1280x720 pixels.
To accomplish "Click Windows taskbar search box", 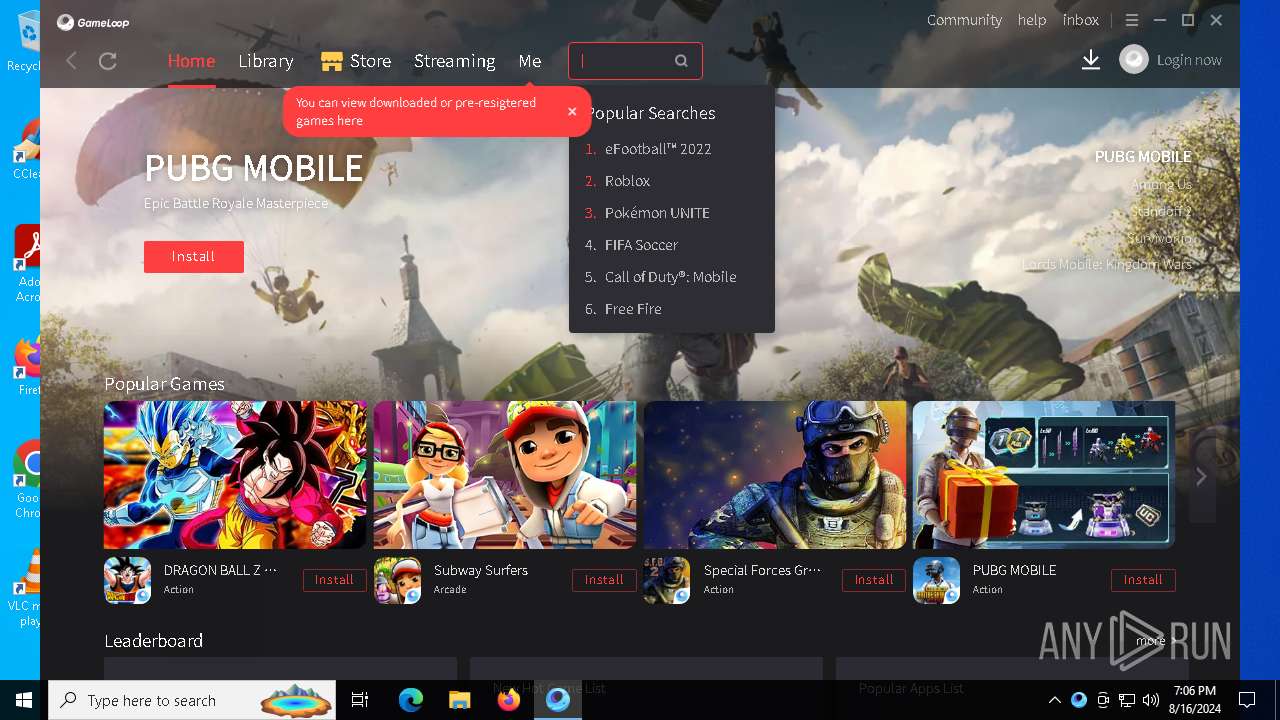I will 192,700.
